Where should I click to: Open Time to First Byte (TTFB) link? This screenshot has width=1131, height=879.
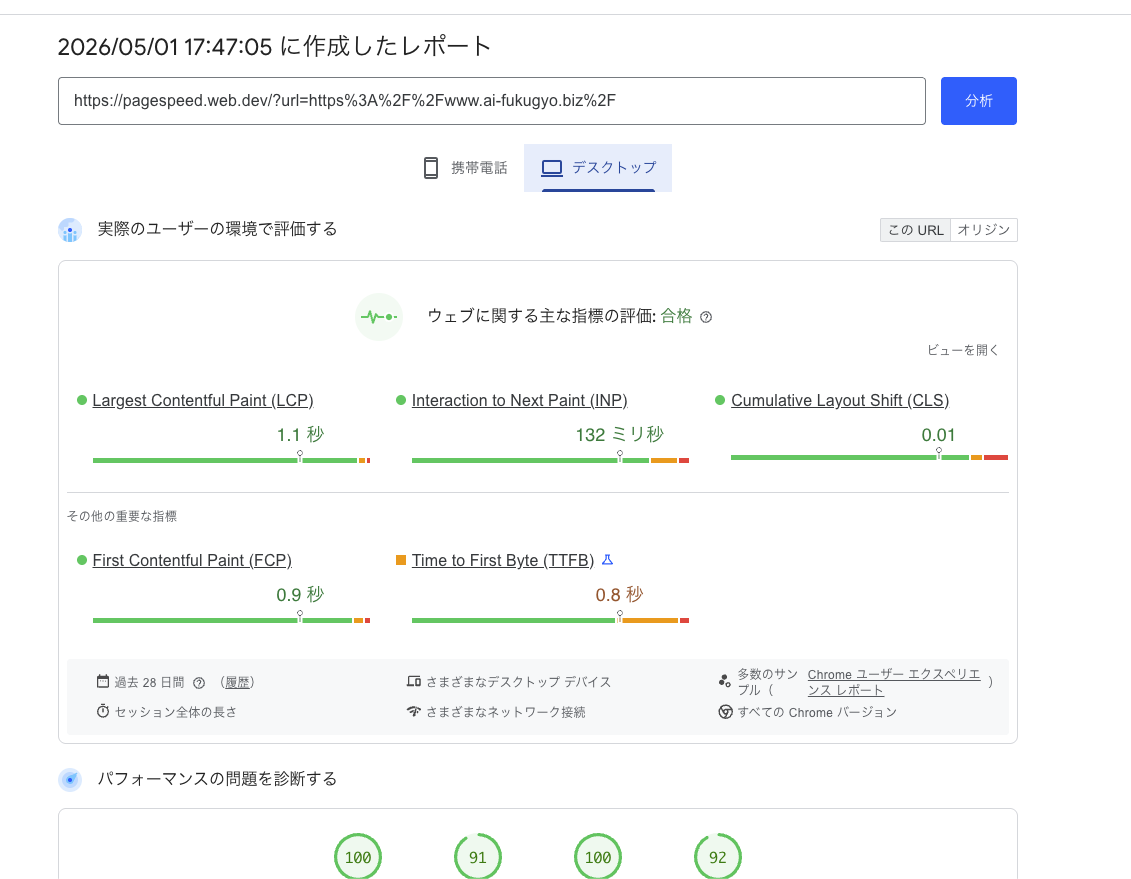pos(503,560)
